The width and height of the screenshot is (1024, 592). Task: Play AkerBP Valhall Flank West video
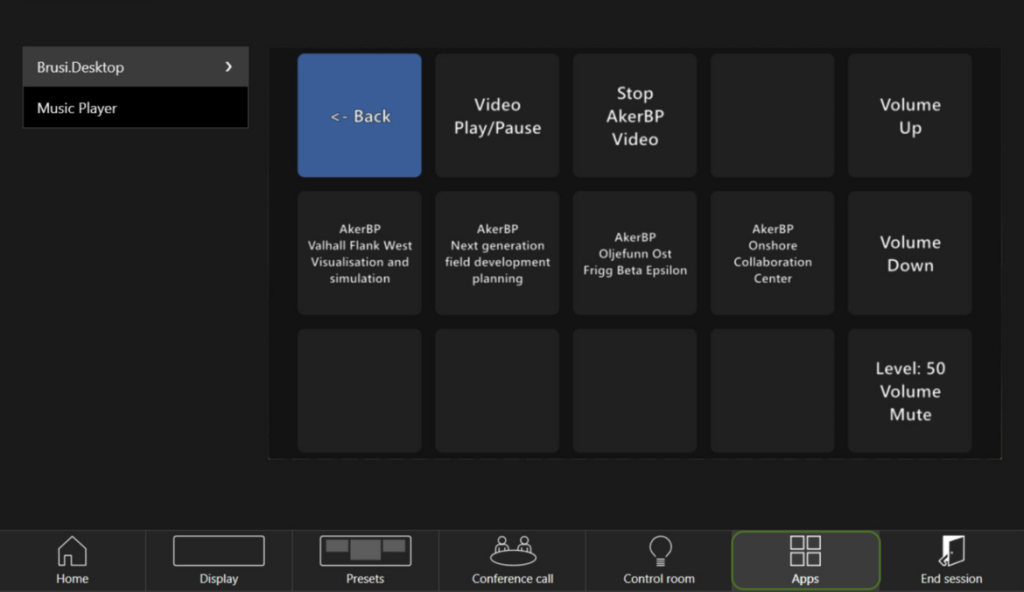point(360,254)
